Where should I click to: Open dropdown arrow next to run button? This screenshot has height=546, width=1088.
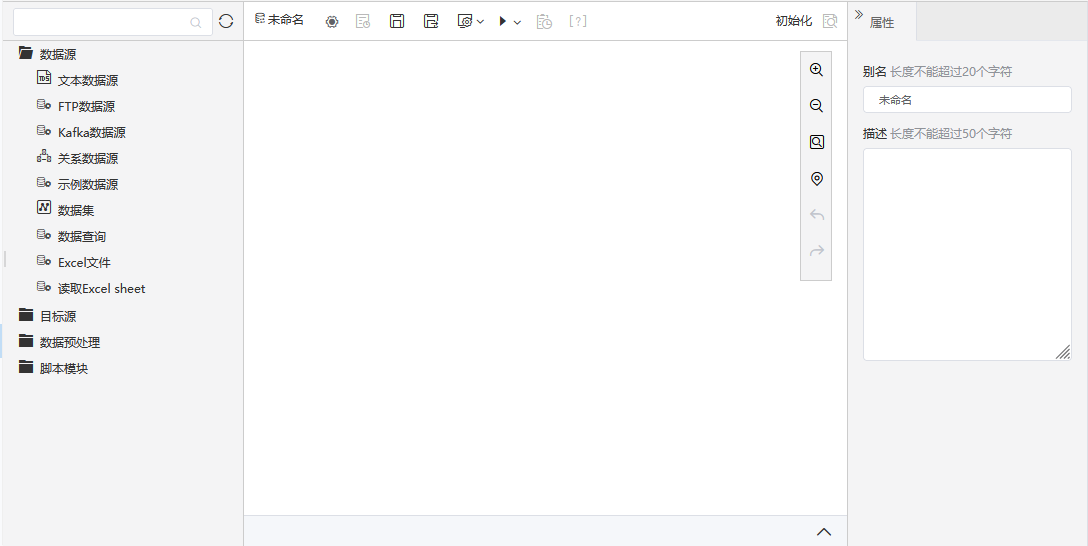[517, 22]
